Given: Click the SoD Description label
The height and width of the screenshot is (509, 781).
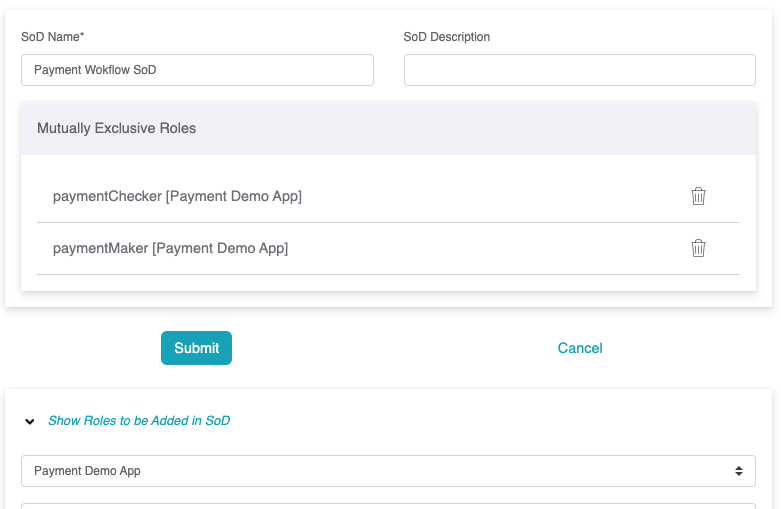Looking at the screenshot, I should point(446,37).
